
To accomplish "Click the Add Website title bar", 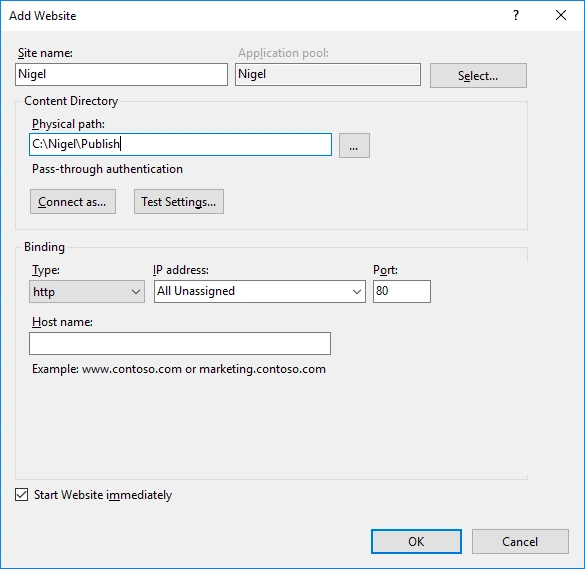I will click(x=261, y=16).
